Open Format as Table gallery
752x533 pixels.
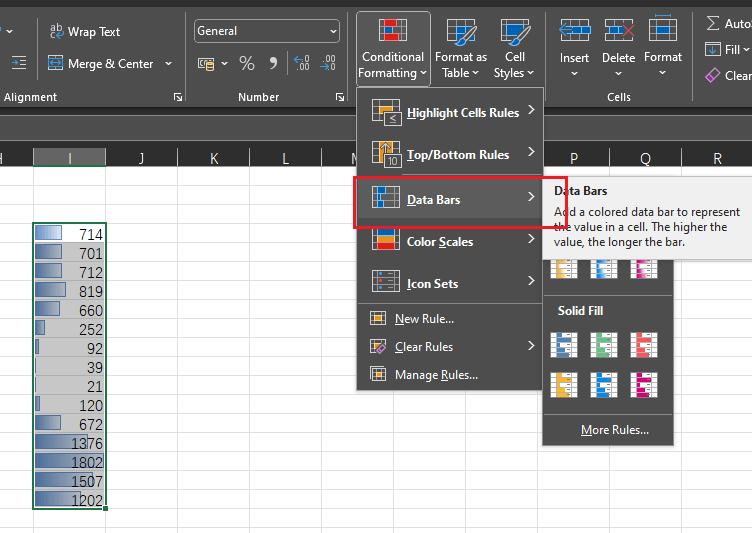tap(461, 48)
